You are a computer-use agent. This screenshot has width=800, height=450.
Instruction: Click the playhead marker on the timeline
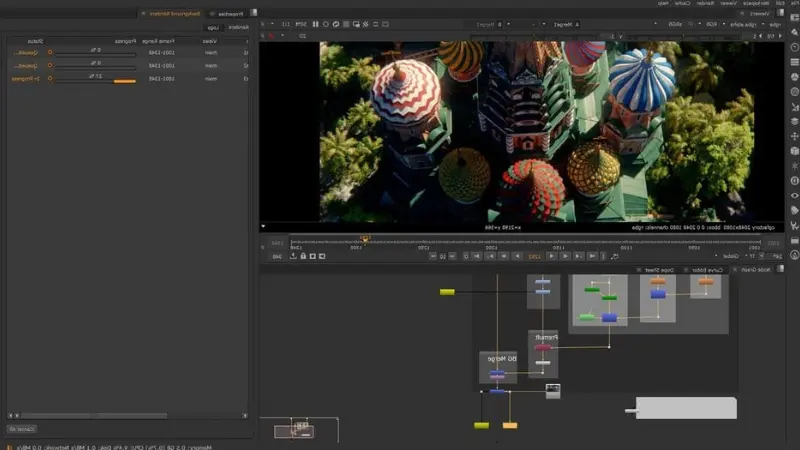pyautogui.click(x=365, y=240)
